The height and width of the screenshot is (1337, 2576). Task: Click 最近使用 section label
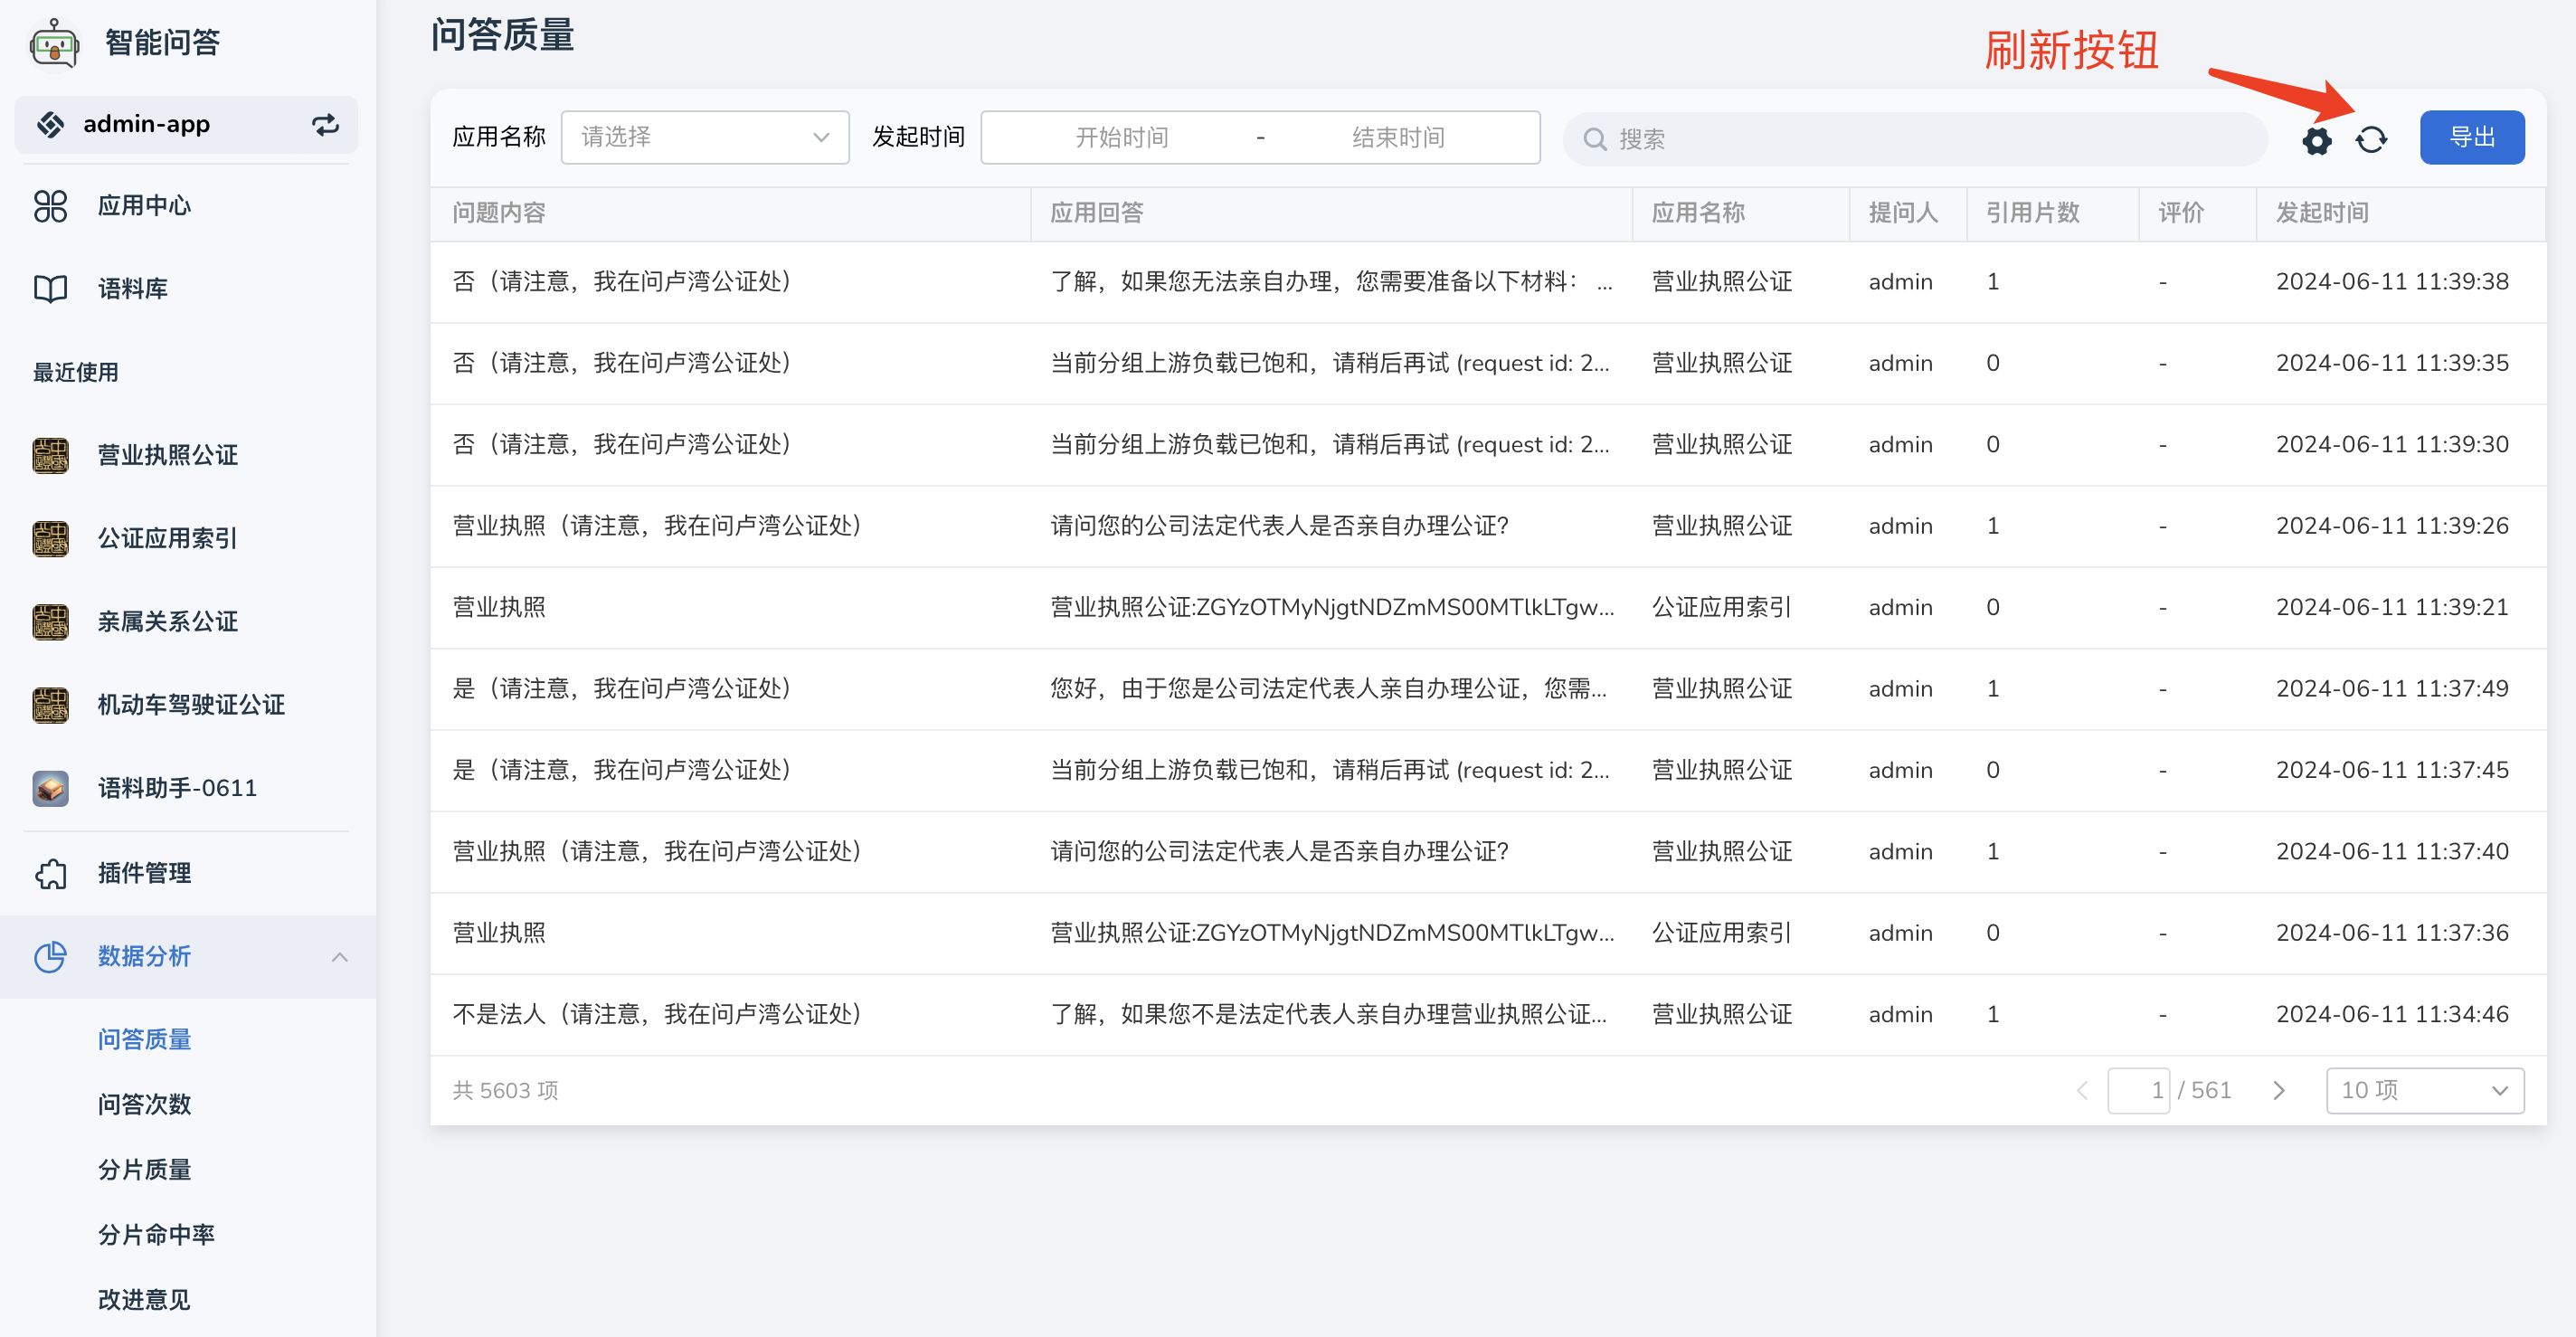[x=76, y=372]
